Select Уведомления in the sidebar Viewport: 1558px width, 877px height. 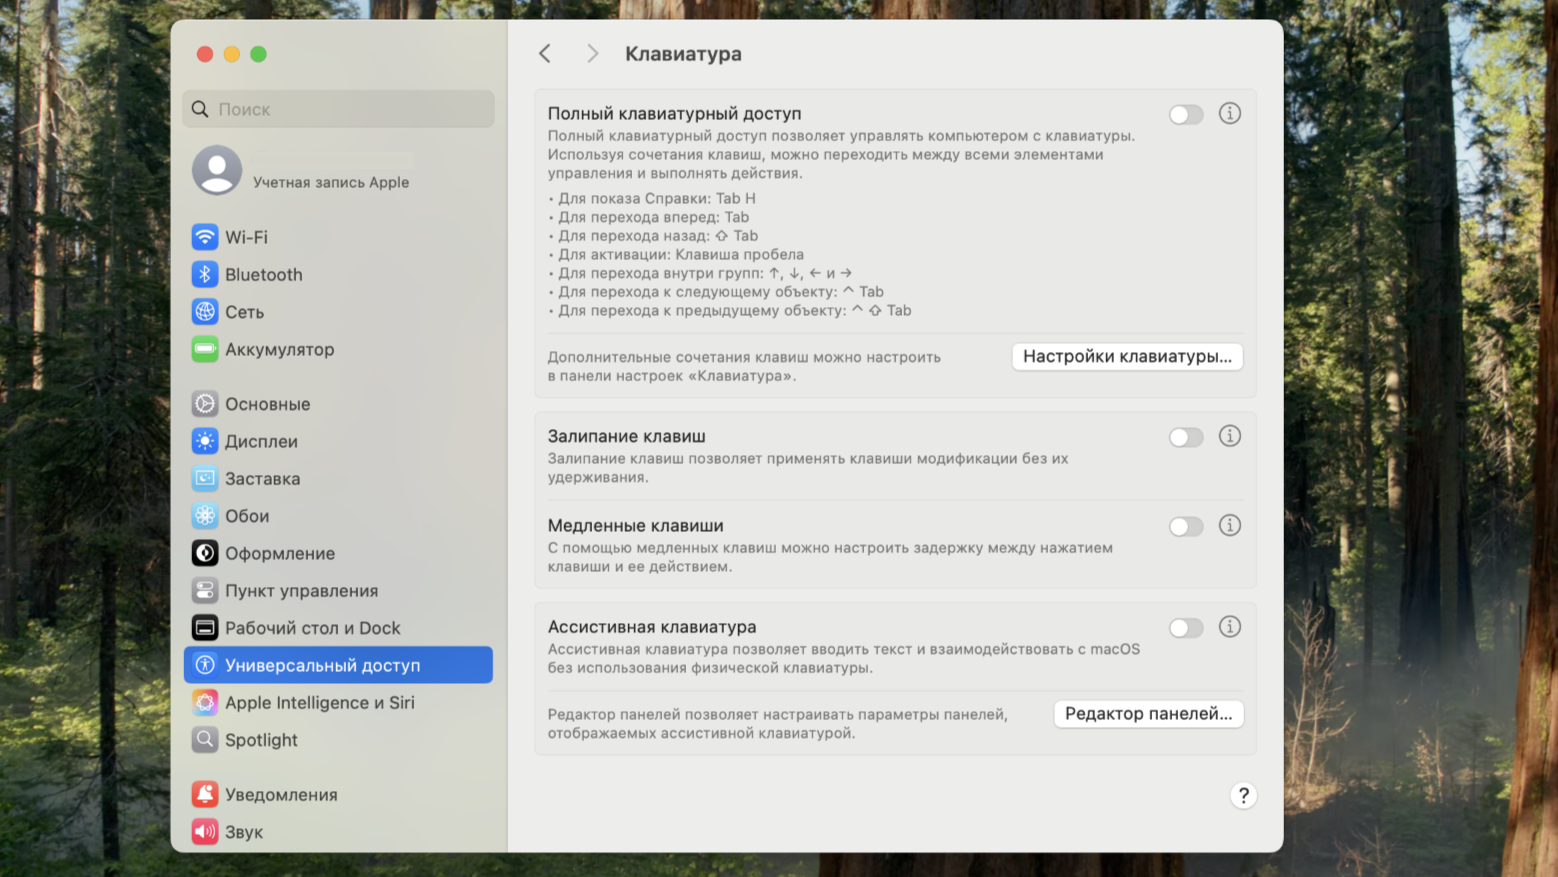[281, 795]
